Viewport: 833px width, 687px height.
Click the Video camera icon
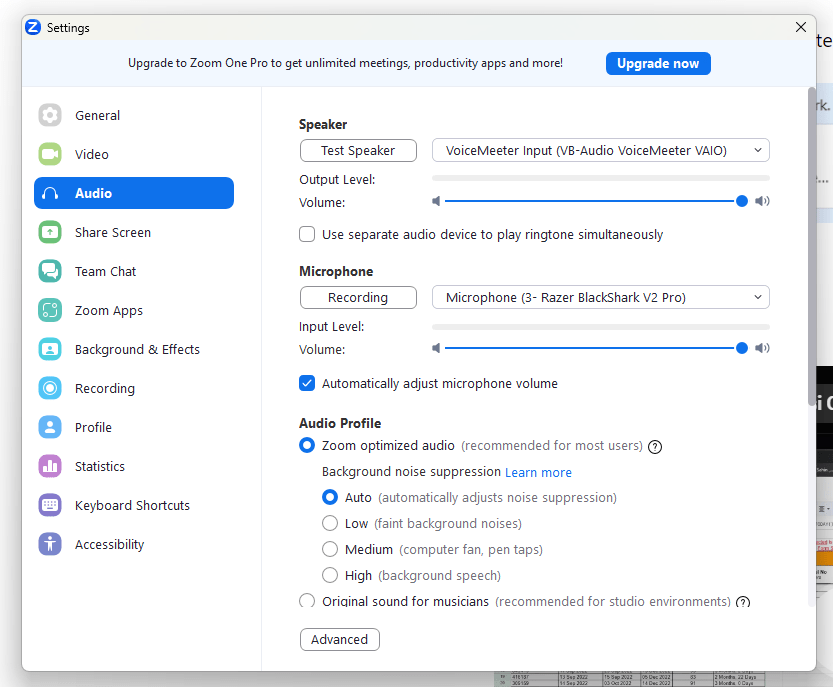pyautogui.click(x=50, y=154)
